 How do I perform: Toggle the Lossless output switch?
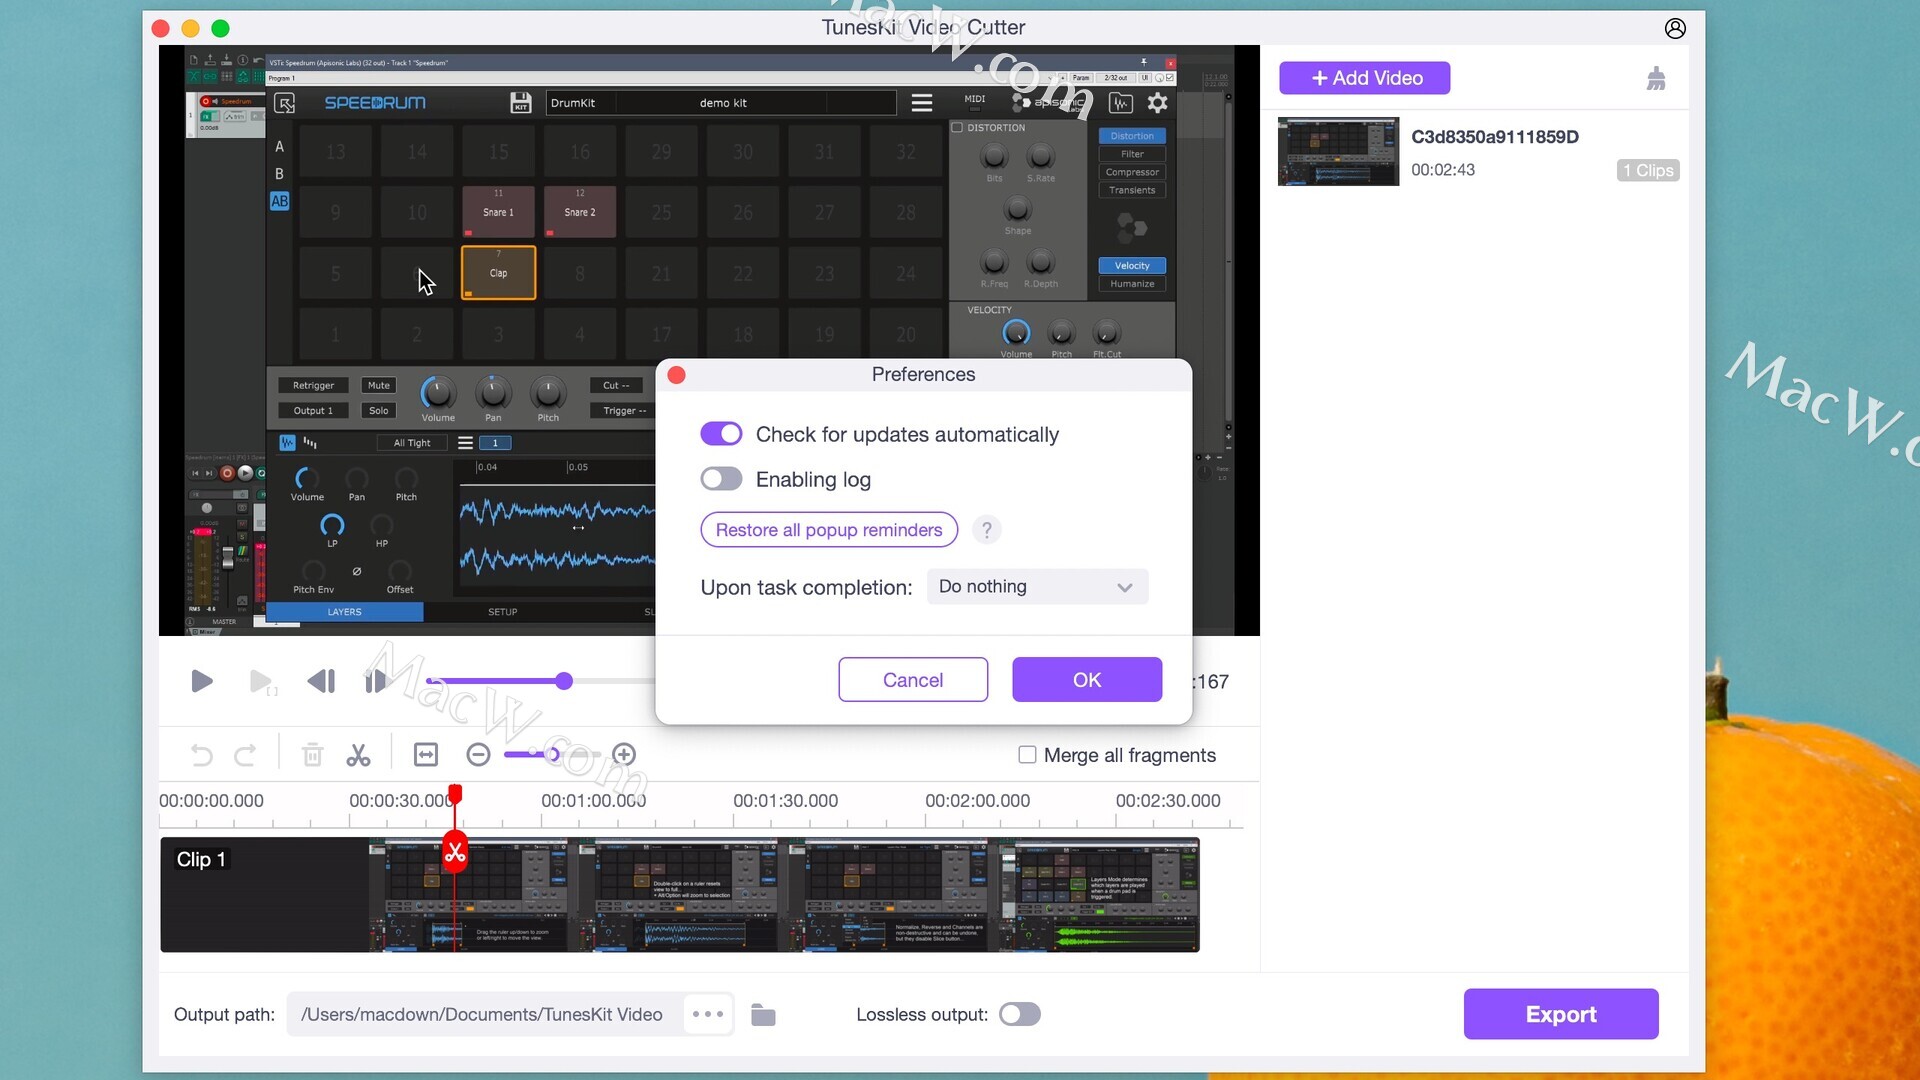(1020, 1014)
